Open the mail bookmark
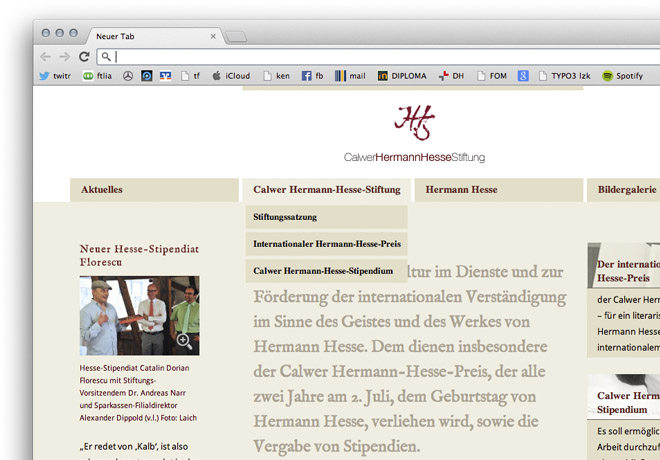The width and height of the screenshot is (660, 460). click(350, 76)
